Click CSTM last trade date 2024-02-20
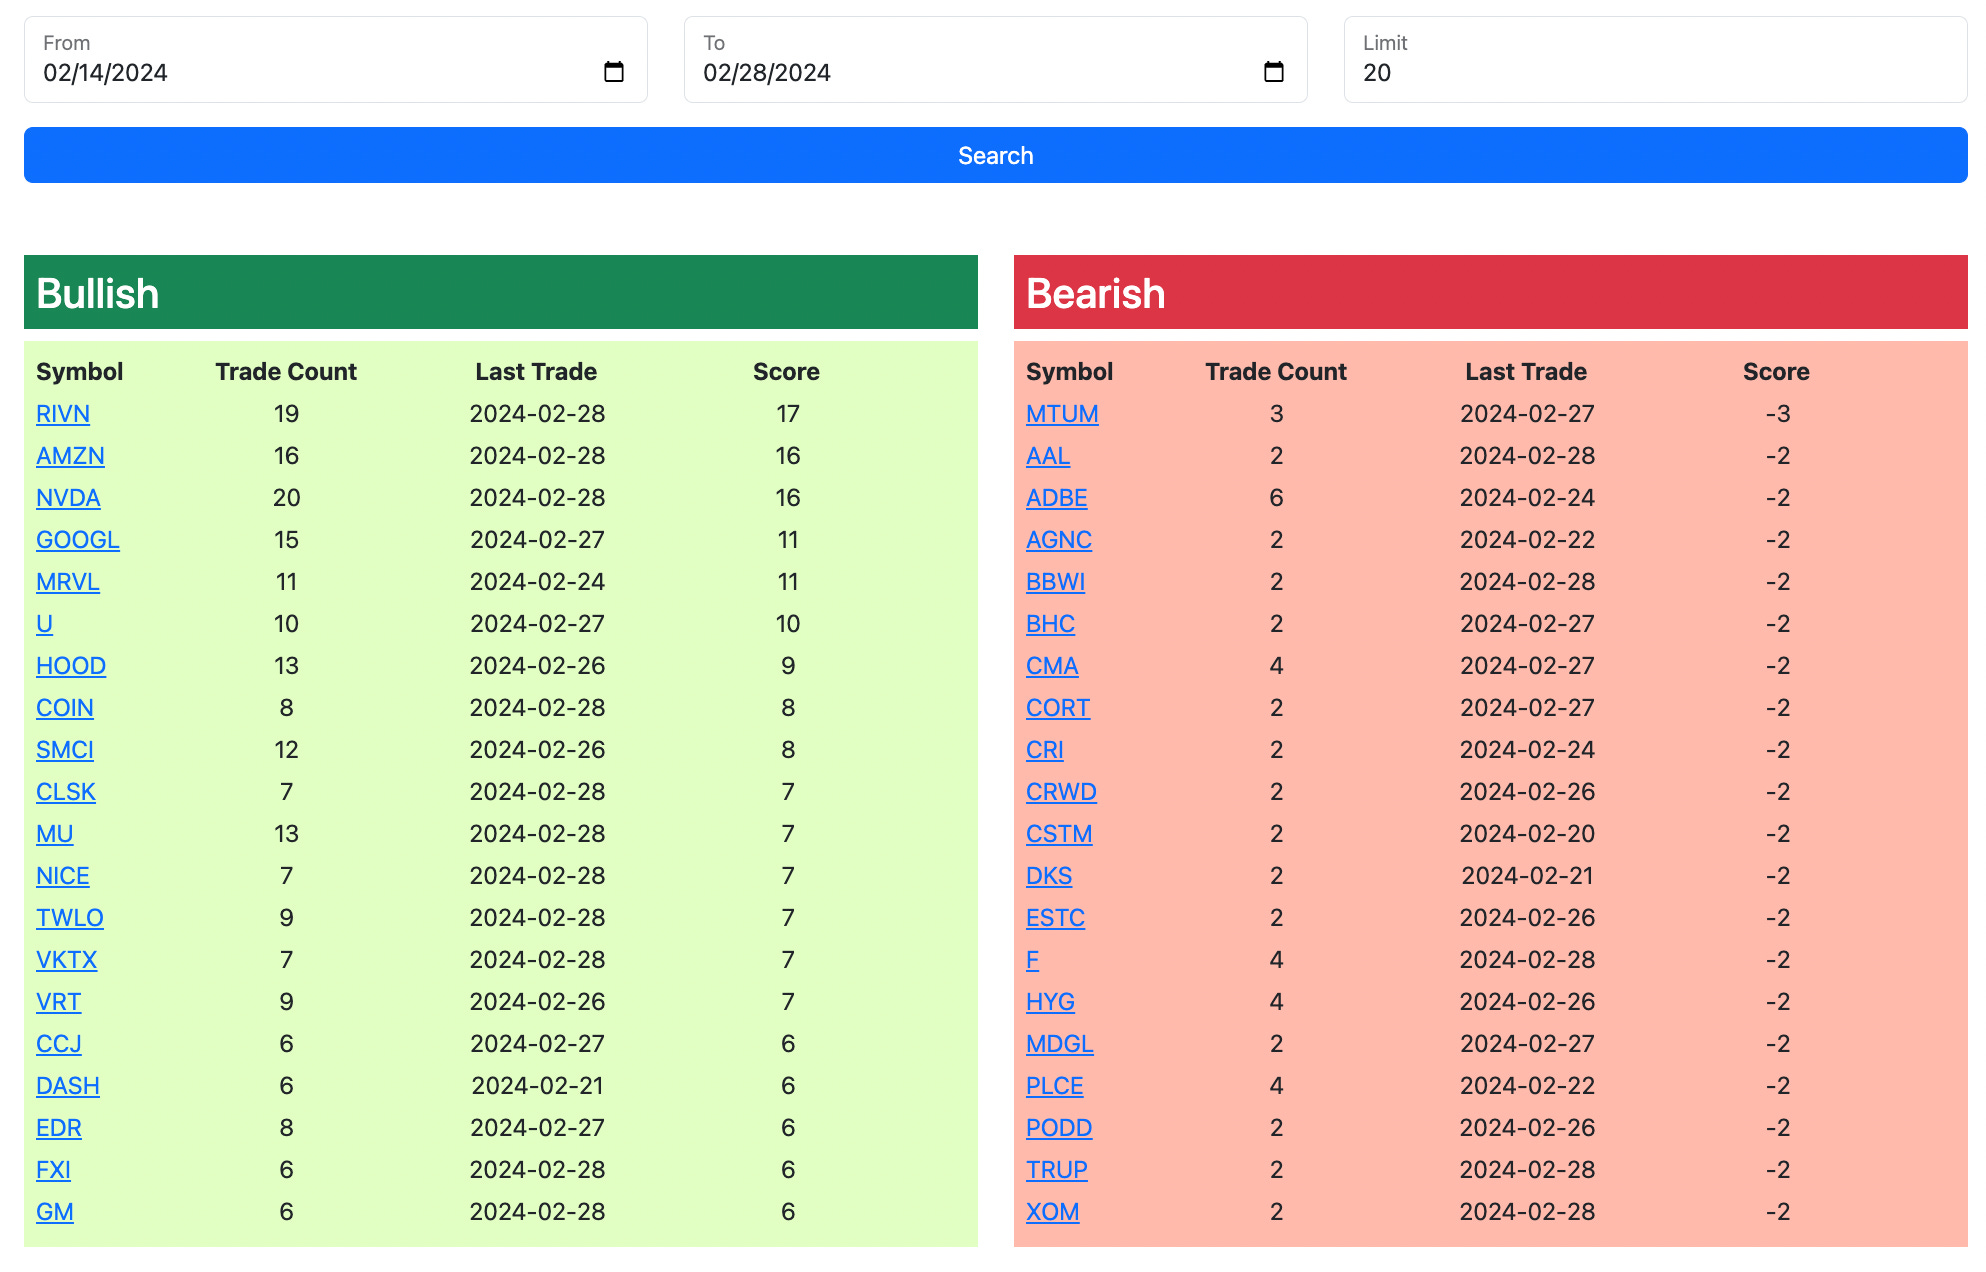Image resolution: width=1986 pixels, height=1272 pixels. tap(1527, 834)
